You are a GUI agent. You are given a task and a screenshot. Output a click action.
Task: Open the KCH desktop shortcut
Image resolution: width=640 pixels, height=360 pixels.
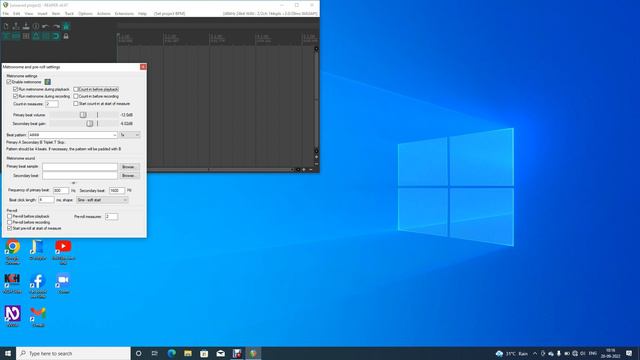tap(13, 283)
